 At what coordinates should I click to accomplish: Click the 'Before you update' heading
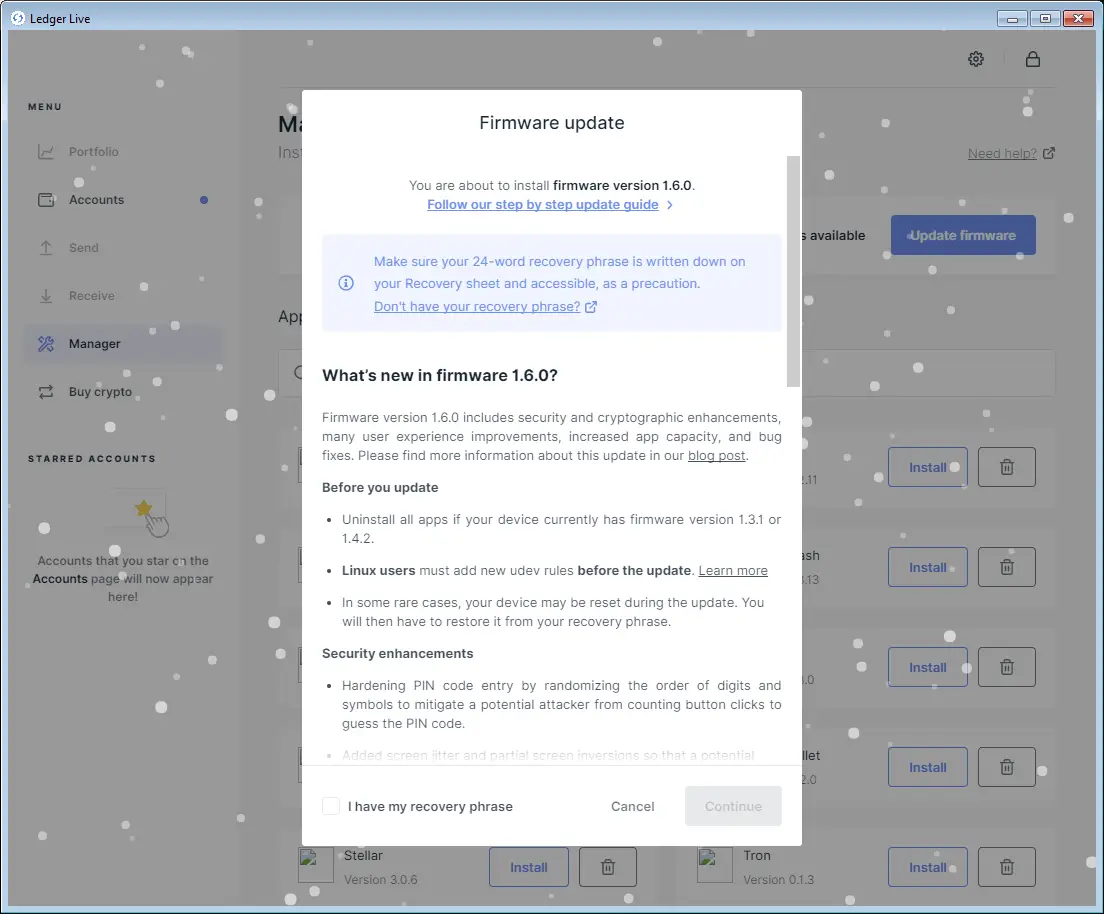click(380, 487)
